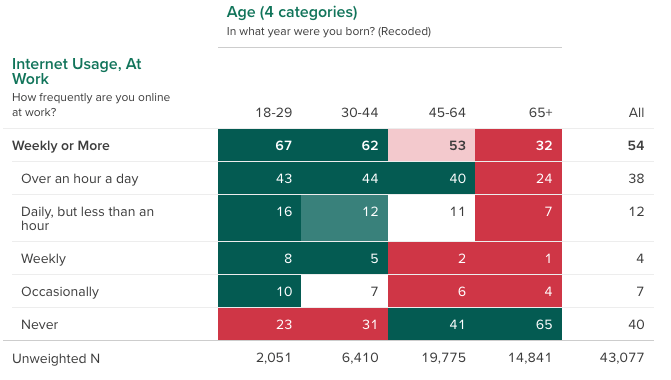Click the Never row label

(39, 324)
